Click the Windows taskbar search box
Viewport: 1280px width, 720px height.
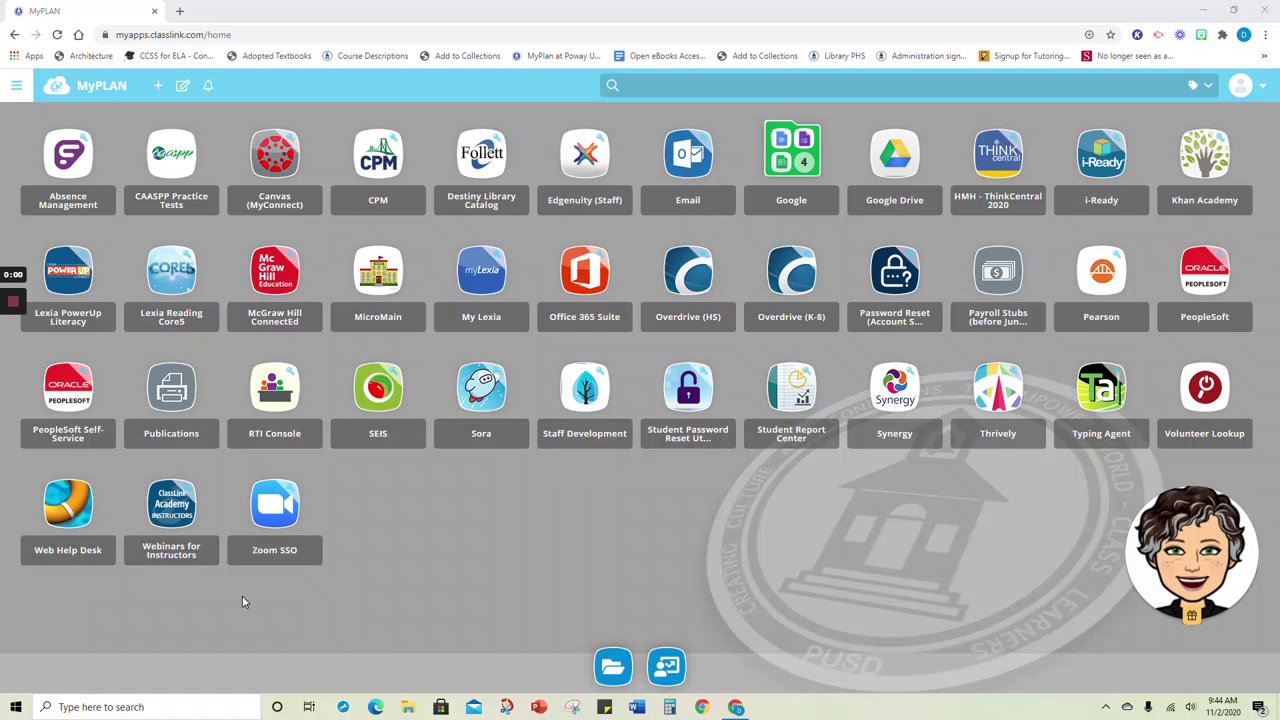(148, 707)
